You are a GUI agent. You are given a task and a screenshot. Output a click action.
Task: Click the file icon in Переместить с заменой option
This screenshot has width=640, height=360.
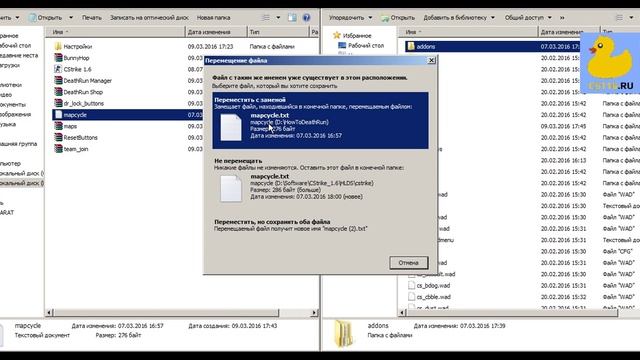coord(231,127)
